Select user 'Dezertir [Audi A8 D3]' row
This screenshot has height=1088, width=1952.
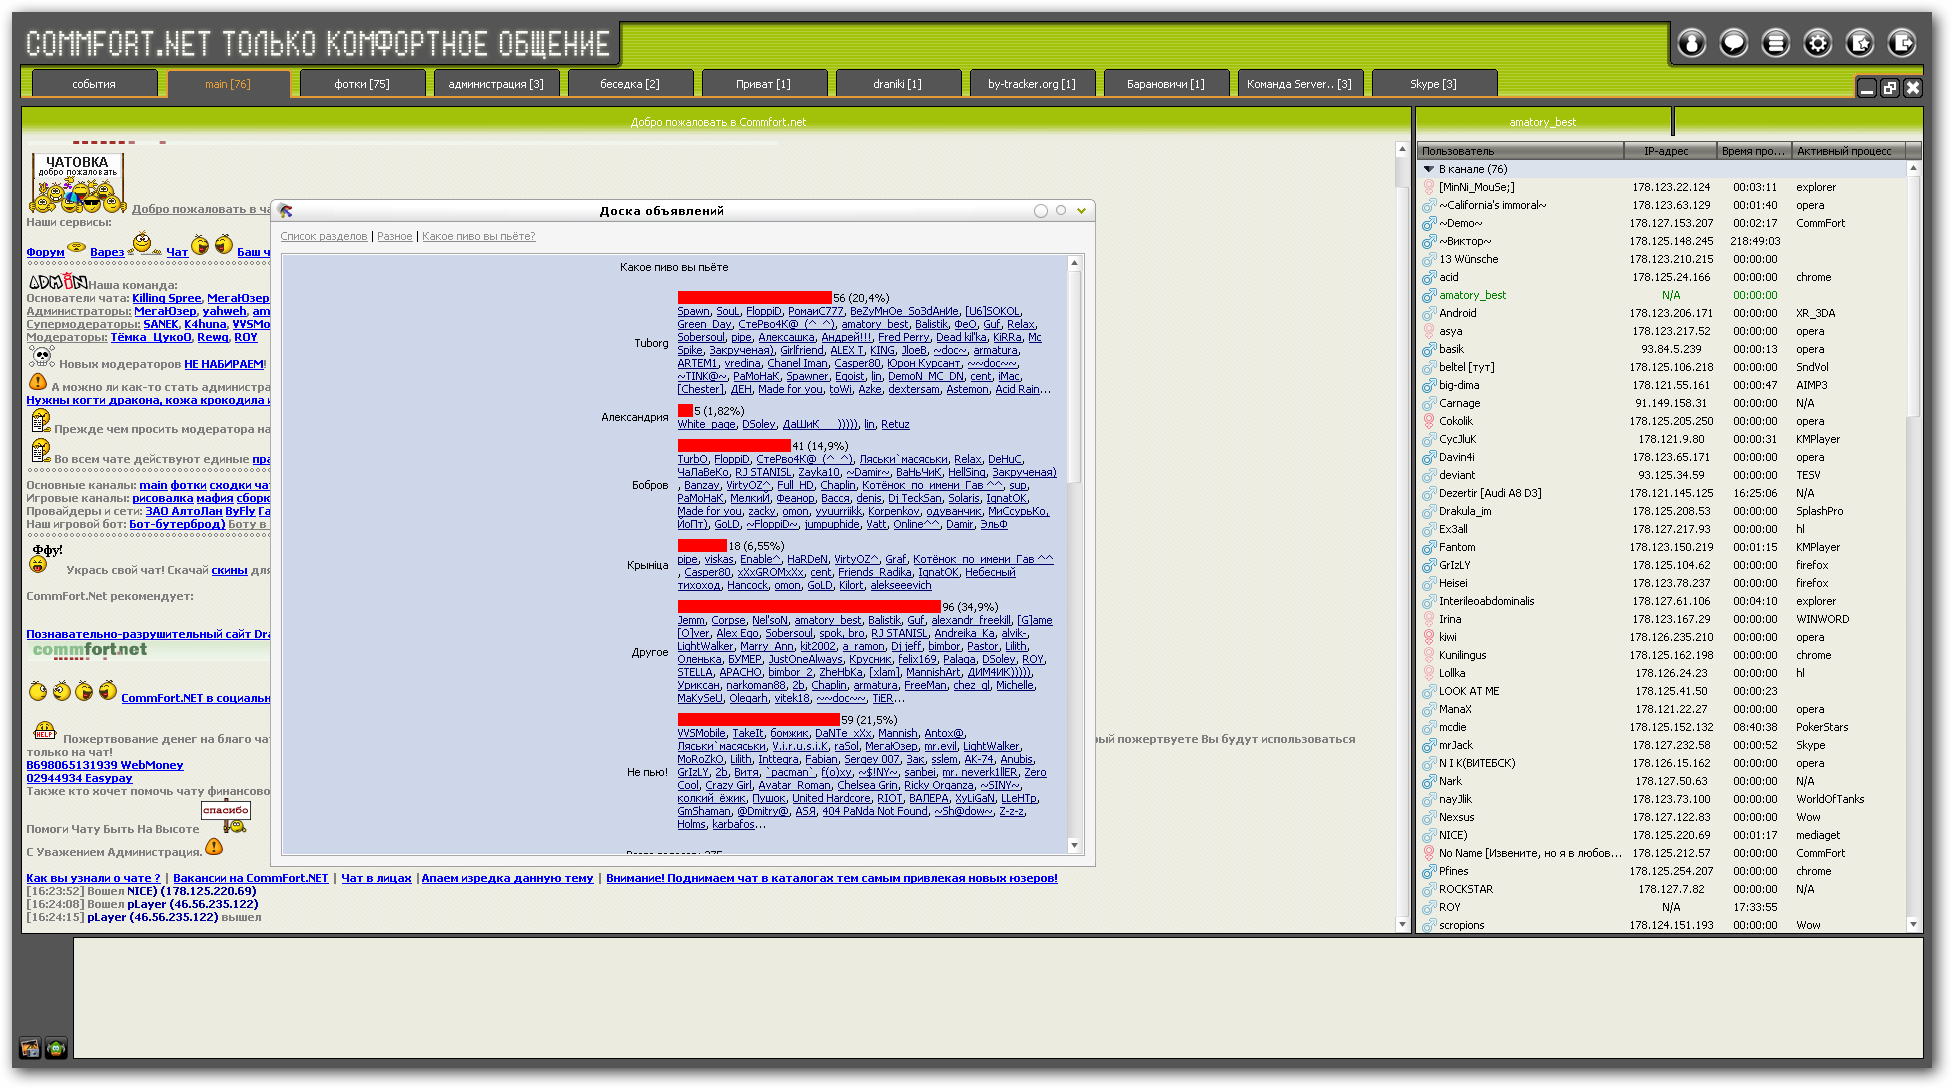[1662, 493]
